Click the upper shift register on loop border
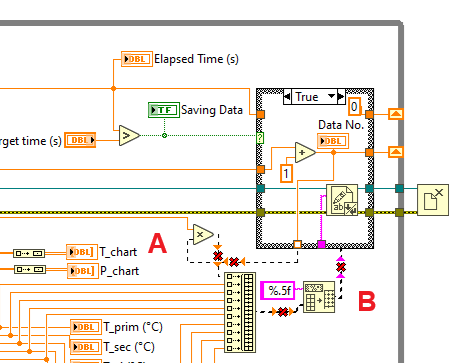Viewport: 449px width, 363px height. [x=396, y=114]
